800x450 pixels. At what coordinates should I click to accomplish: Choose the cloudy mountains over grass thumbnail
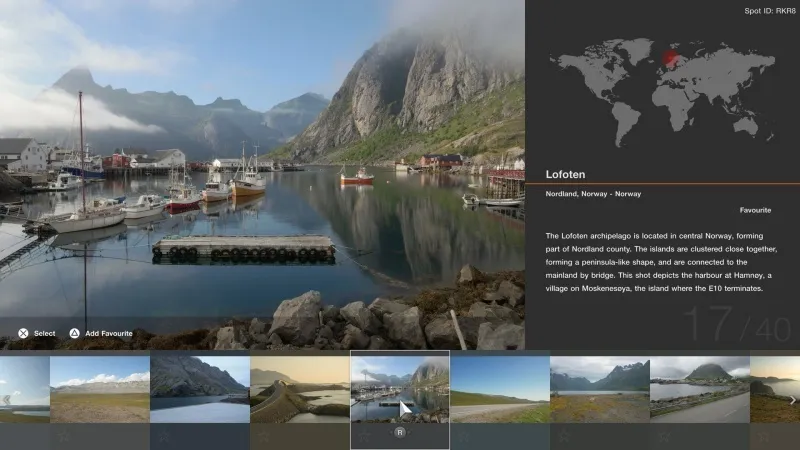[x=600, y=389]
